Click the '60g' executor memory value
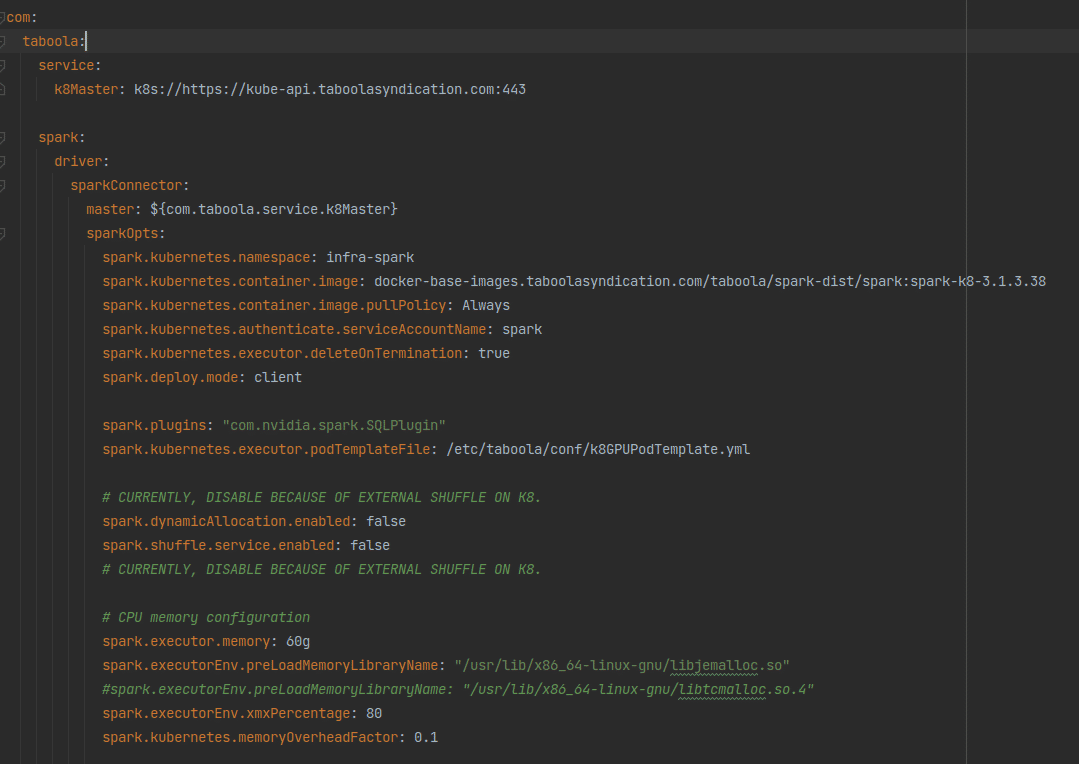Viewport: 1079px width, 764px height. 298,641
